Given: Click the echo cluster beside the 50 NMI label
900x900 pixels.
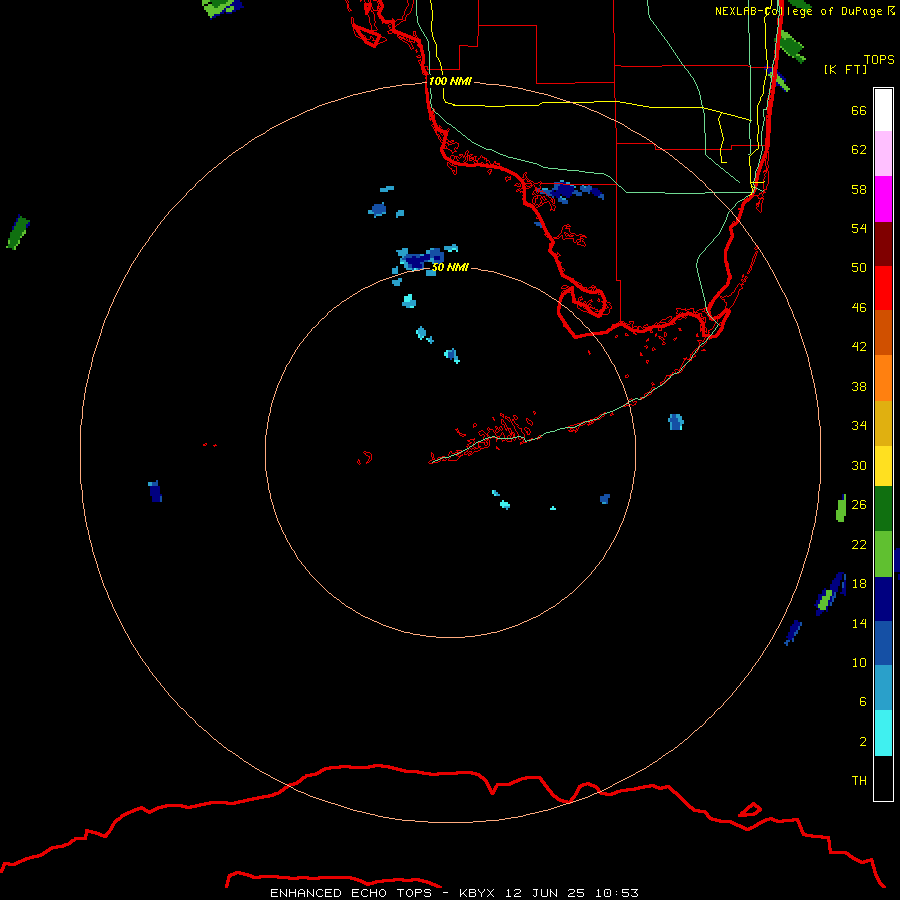Looking at the screenshot, I should coord(422,259).
